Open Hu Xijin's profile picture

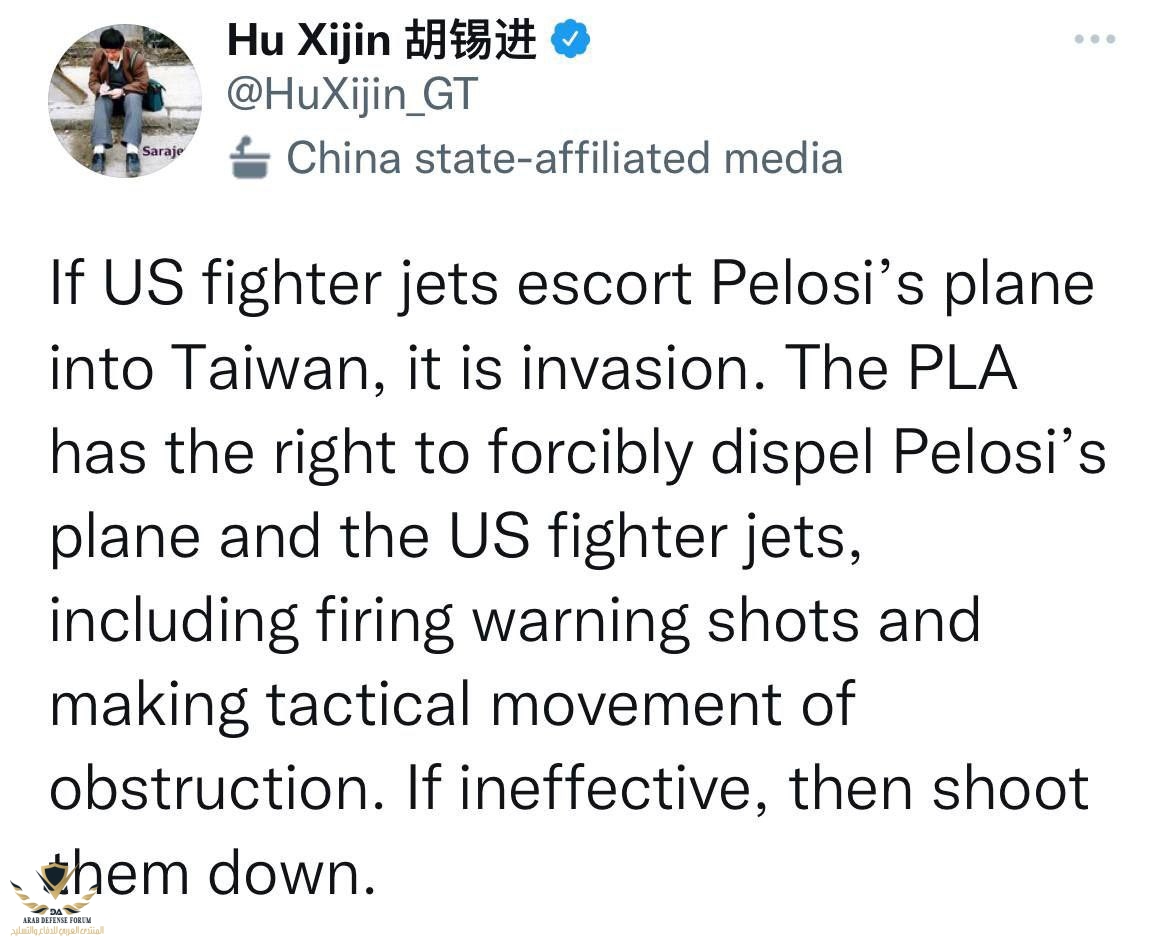point(125,100)
